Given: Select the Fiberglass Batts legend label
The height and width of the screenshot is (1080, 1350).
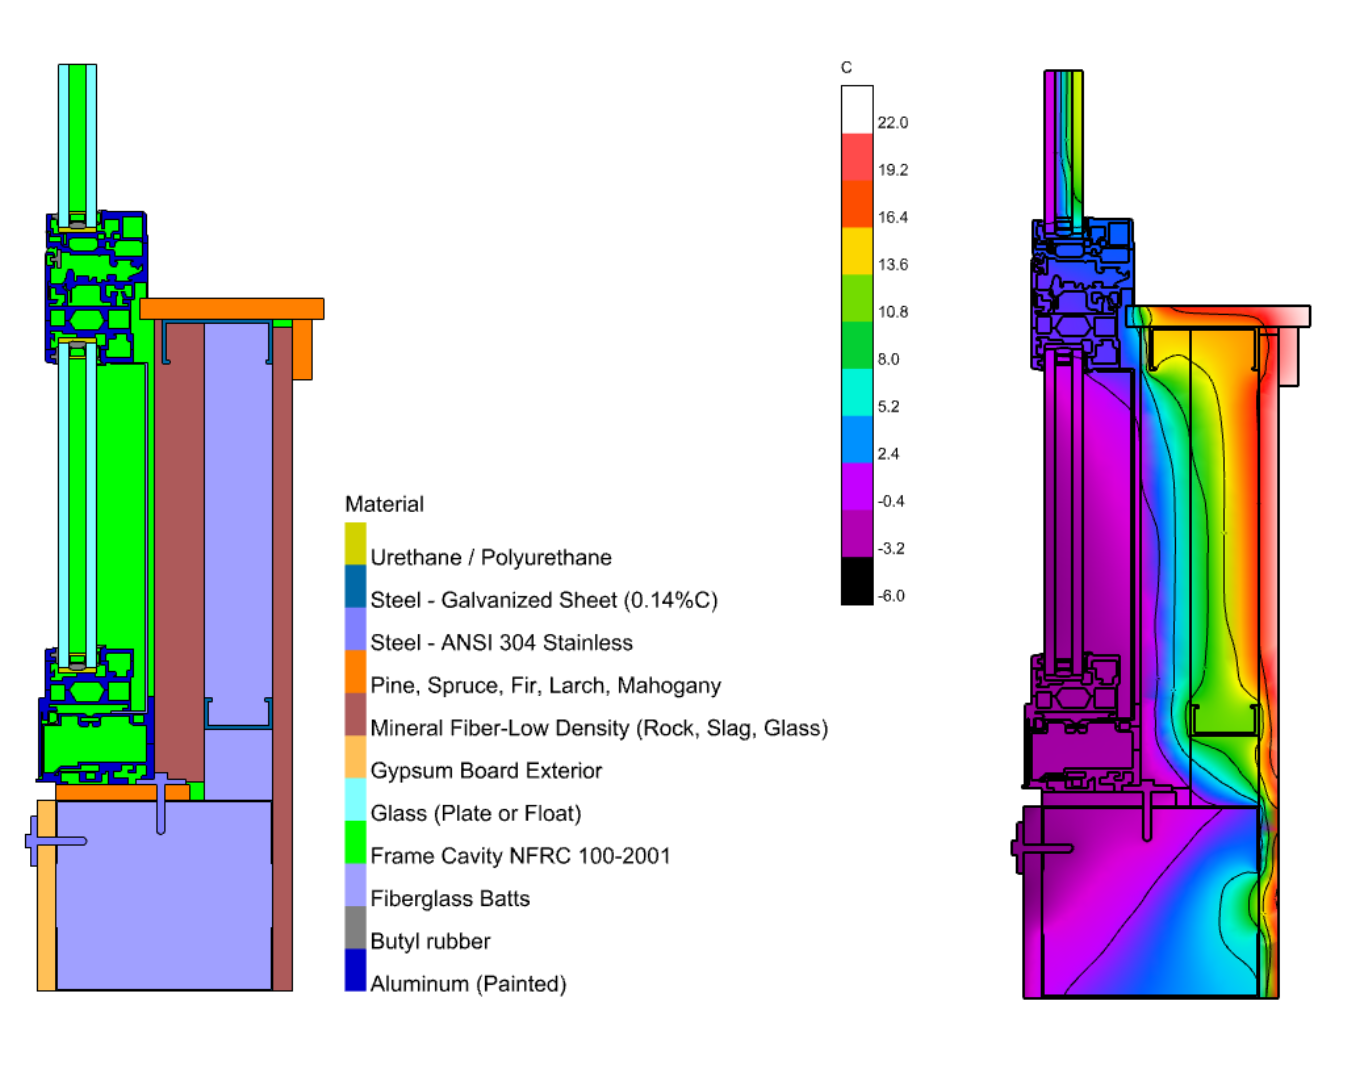Looking at the screenshot, I should (x=450, y=899).
